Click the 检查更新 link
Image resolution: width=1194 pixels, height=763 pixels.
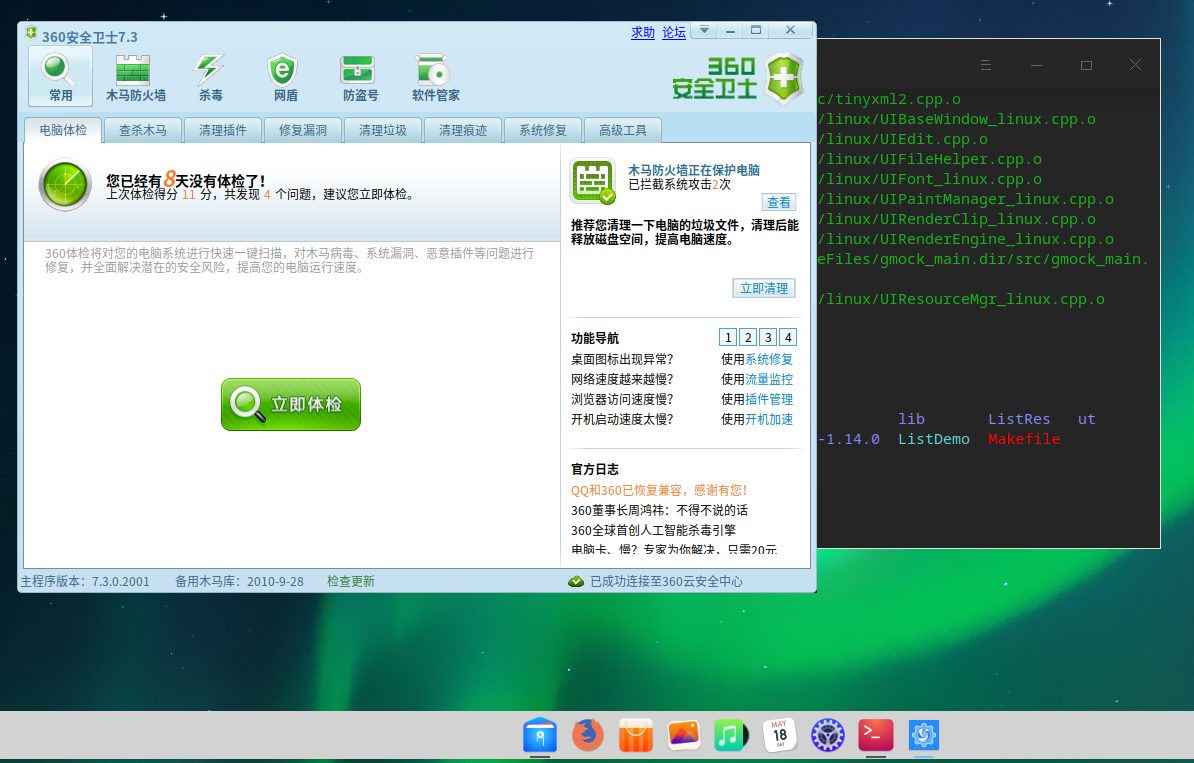(351, 581)
